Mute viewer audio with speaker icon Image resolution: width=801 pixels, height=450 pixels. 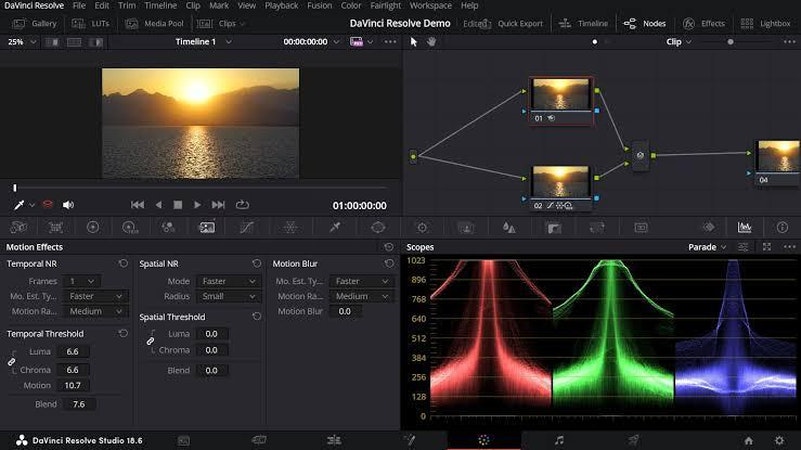point(68,205)
